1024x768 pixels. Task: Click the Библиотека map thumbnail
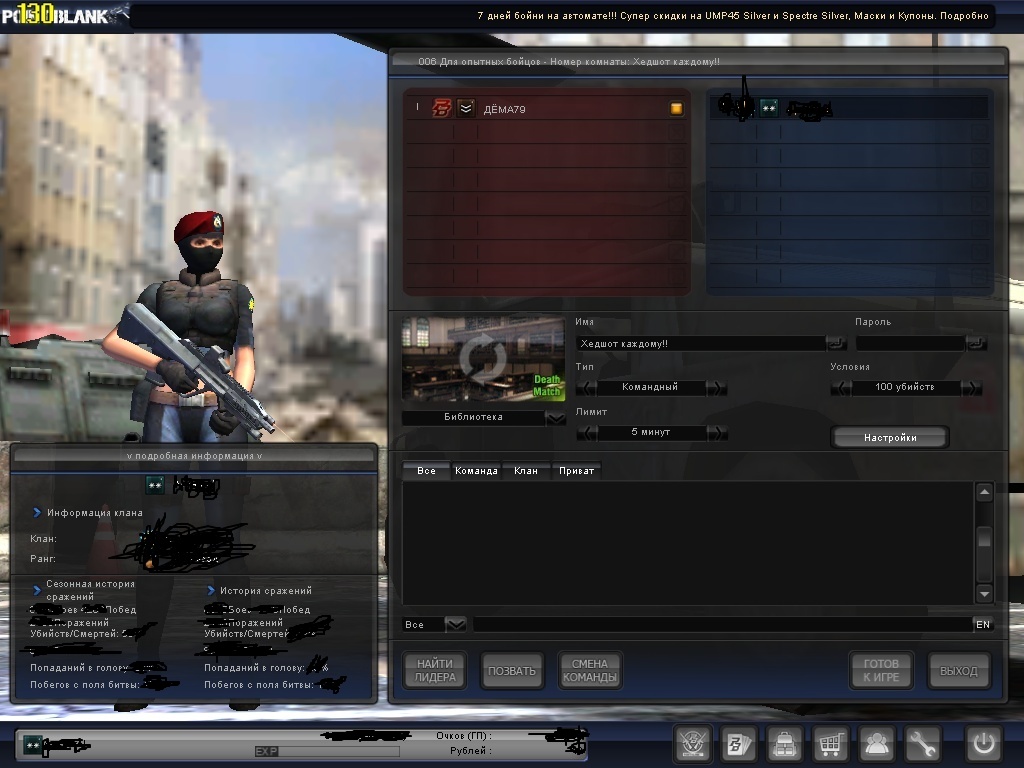(x=483, y=360)
